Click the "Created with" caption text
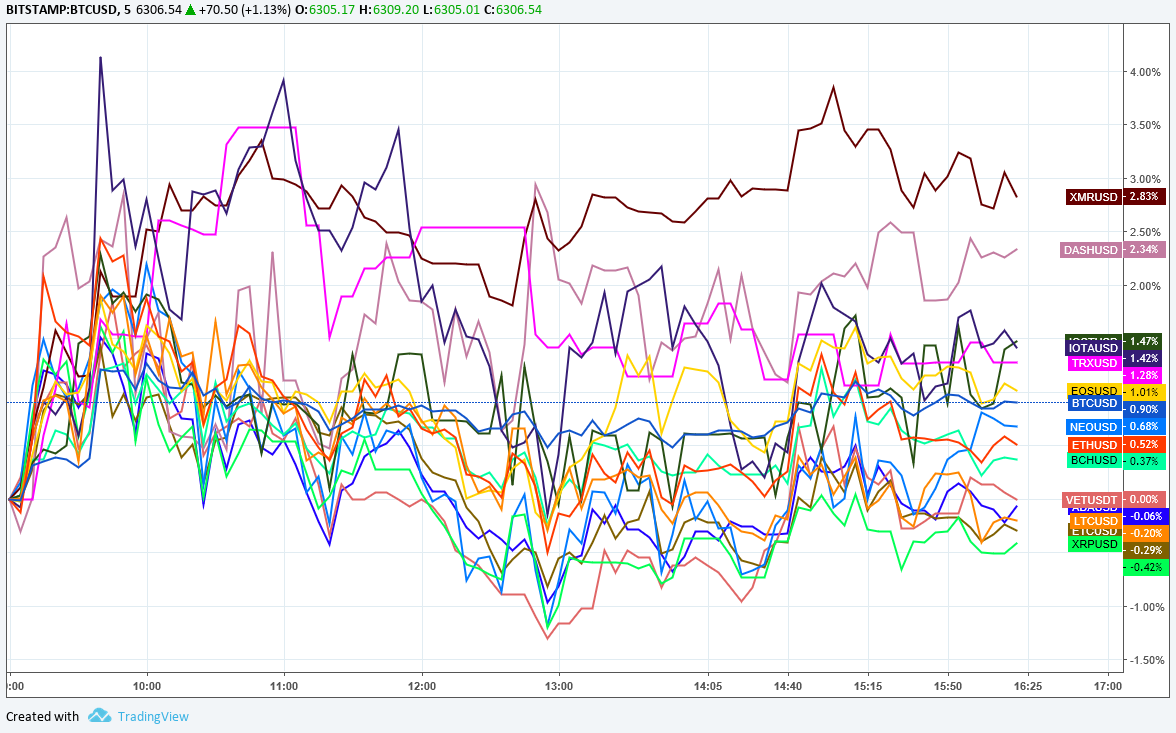Viewport: 1176px width, 733px height. 43,716
